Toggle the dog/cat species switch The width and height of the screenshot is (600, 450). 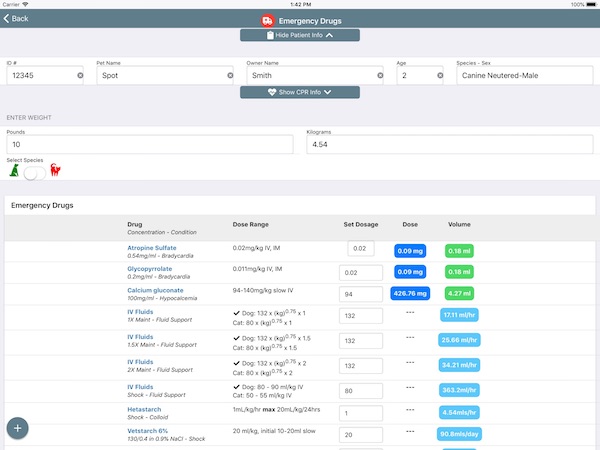pos(34,173)
